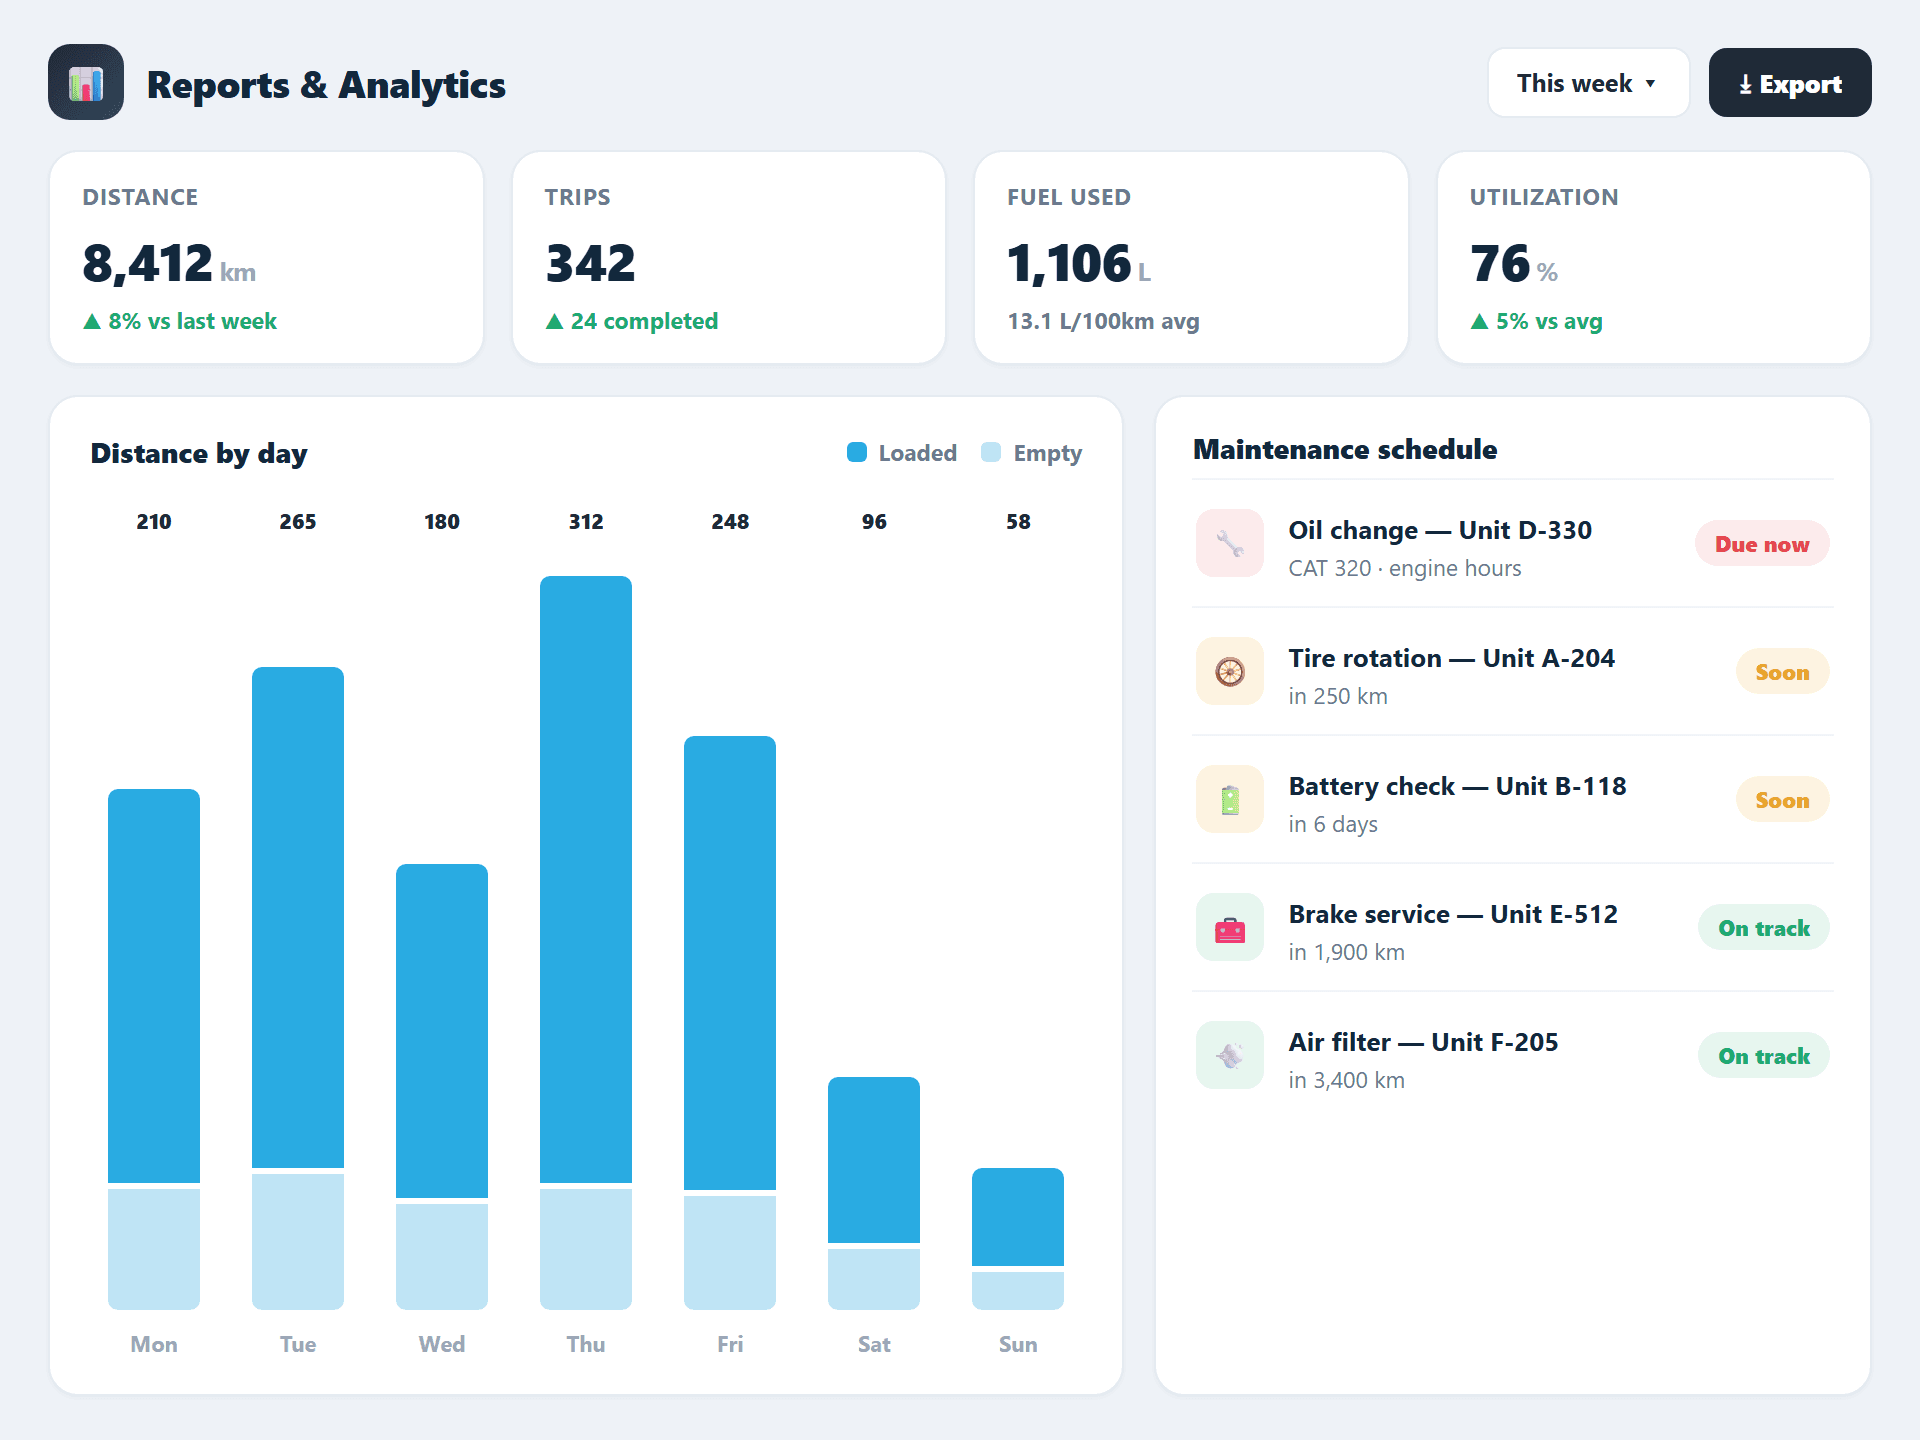Screen dimensions: 1920x1440
Task: Click the On track badge for Air filter
Action: click(1764, 1056)
